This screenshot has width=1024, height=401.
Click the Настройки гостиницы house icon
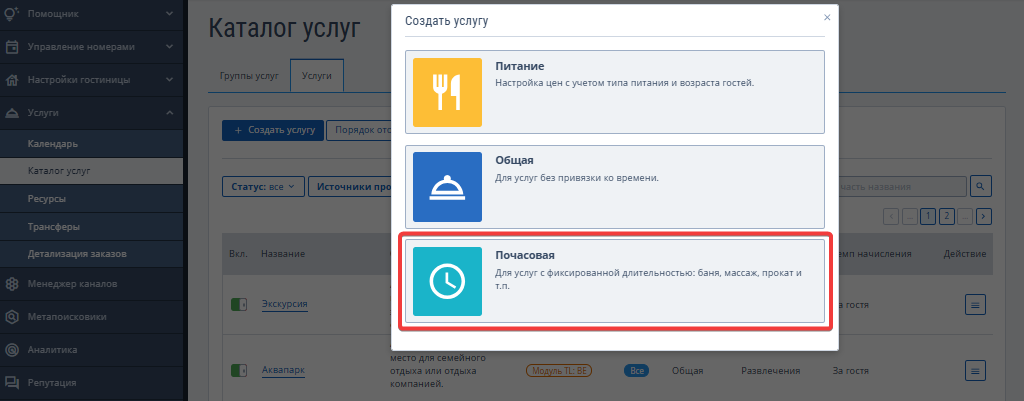12,80
